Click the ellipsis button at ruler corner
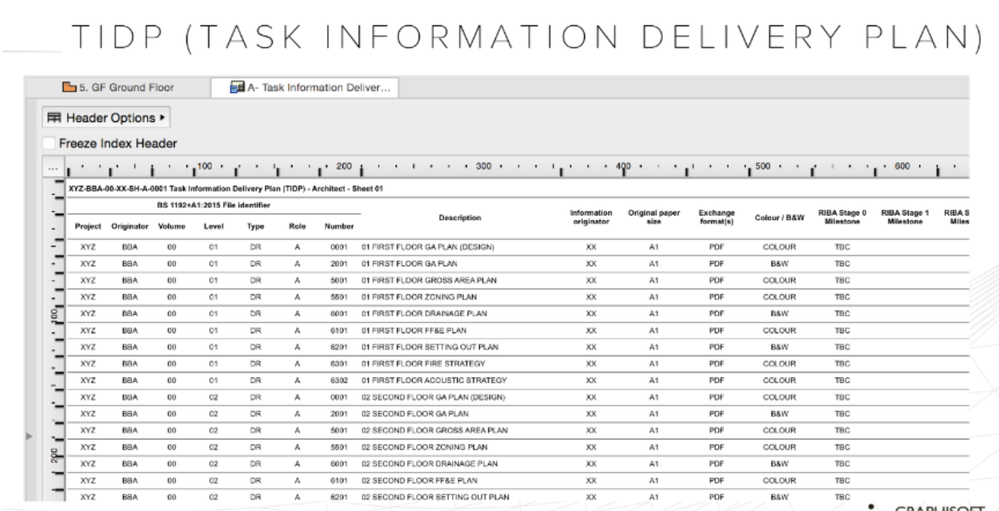The height and width of the screenshot is (511, 999). [x=52, y=168]
